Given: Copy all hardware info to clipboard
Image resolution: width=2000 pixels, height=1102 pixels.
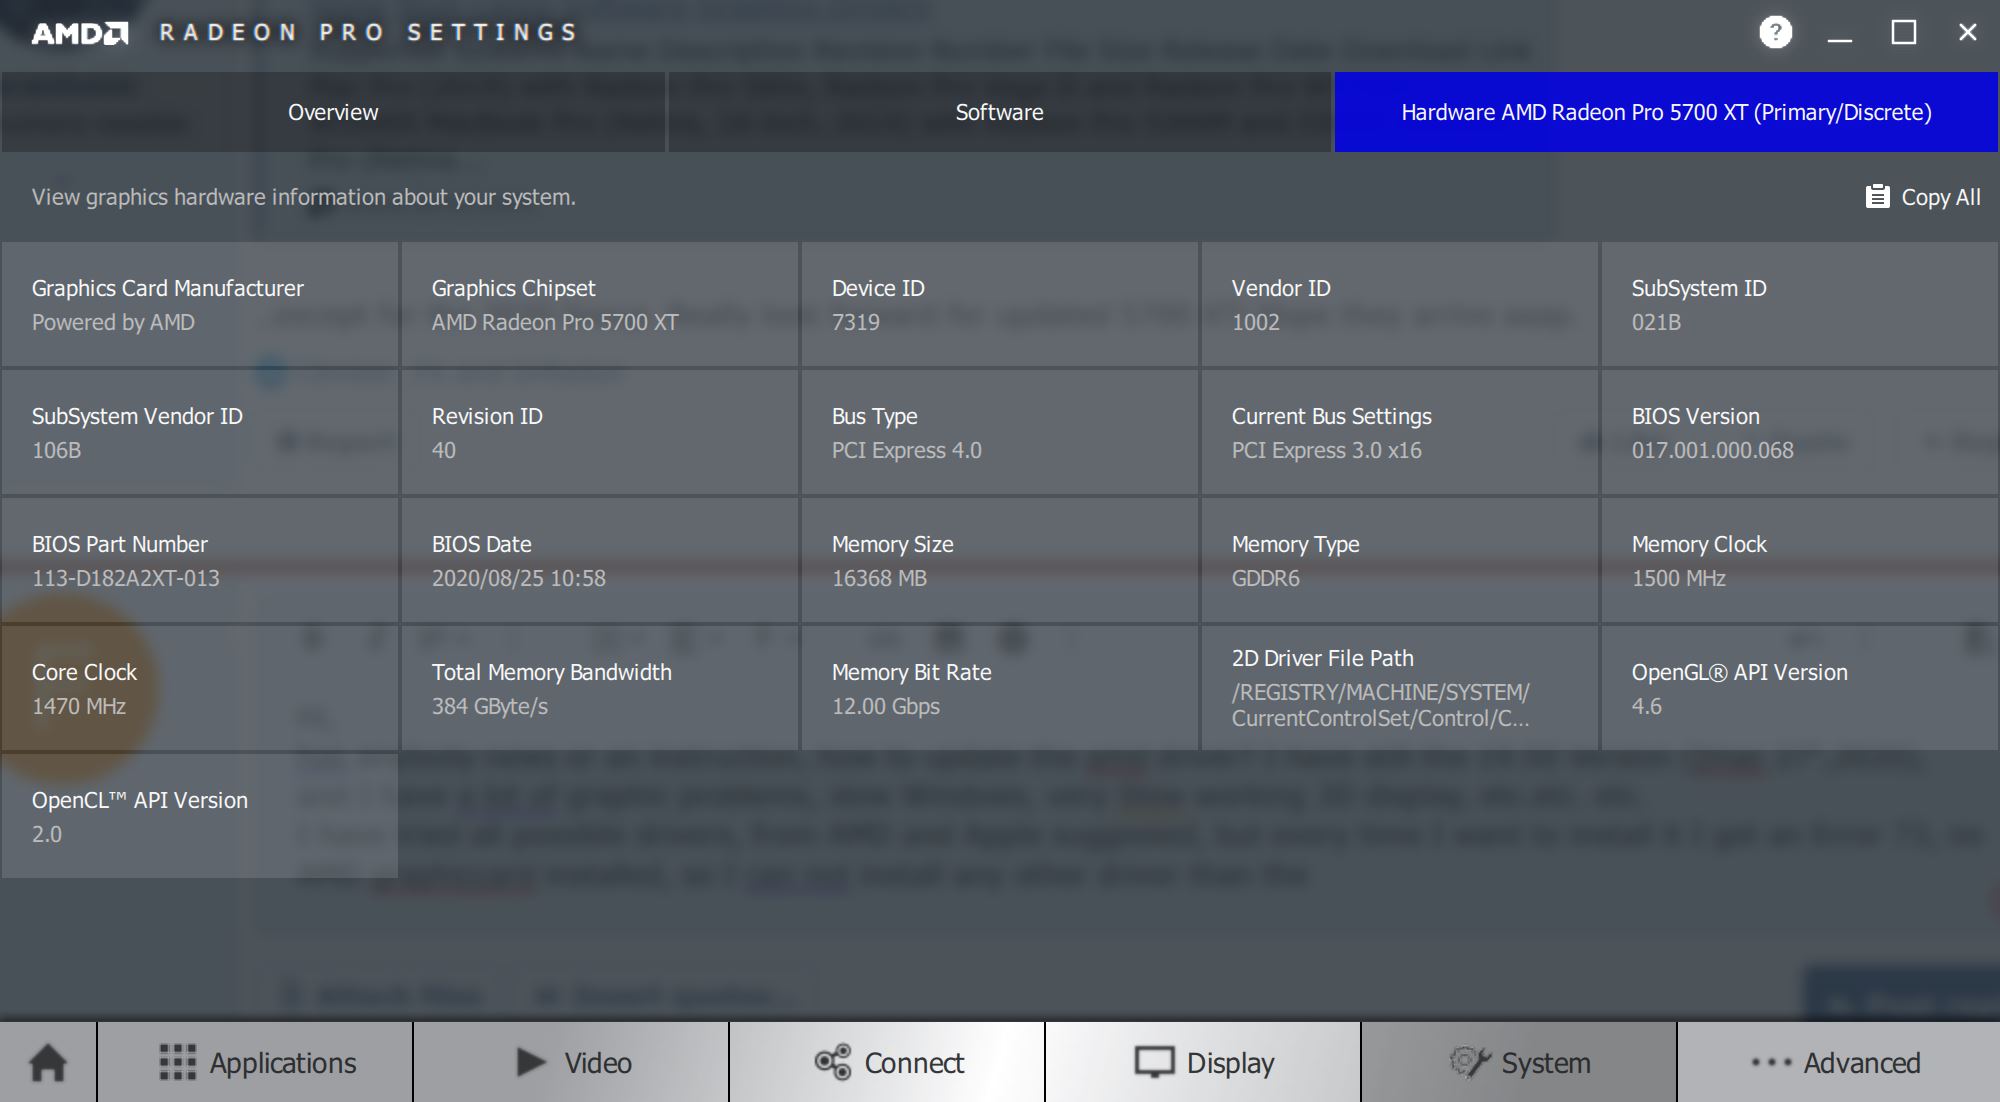Looking at the screenshot, I should click(x=1922, y=197).
